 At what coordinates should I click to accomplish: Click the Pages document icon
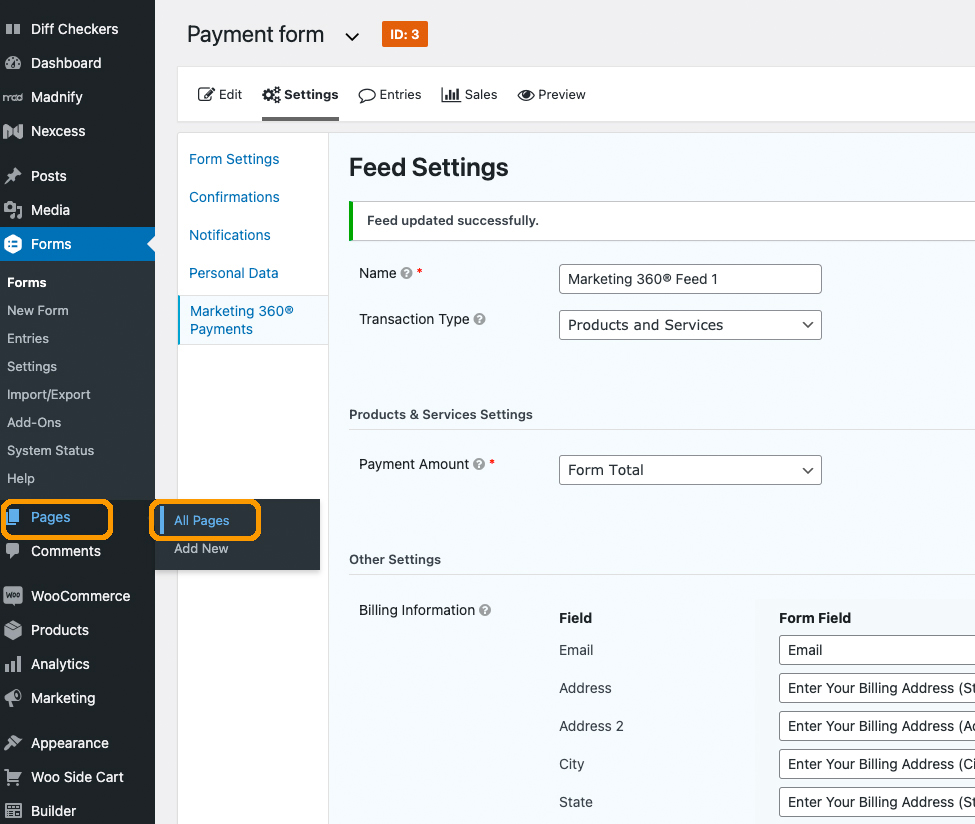coord(13,517)
